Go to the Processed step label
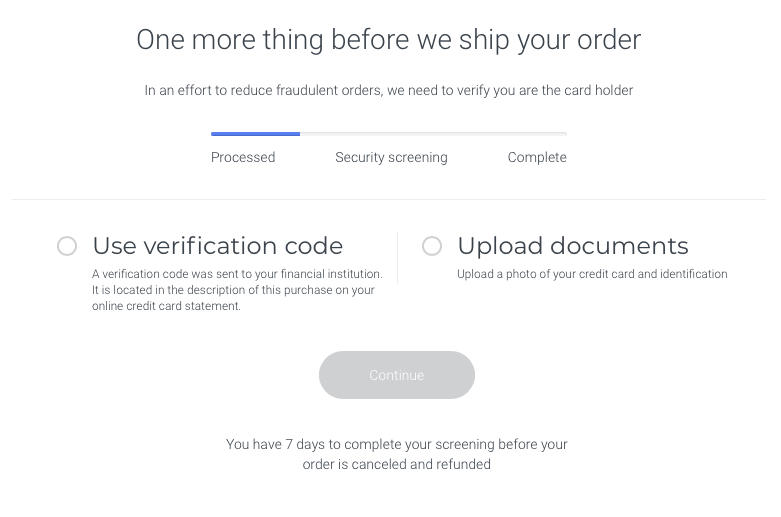 click(x=243, y=157)
